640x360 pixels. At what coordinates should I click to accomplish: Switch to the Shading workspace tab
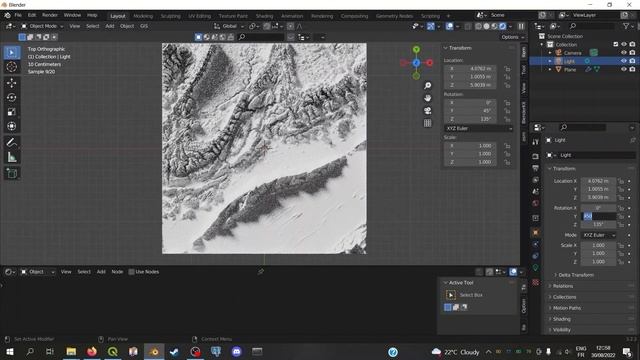tap(264, 16)
